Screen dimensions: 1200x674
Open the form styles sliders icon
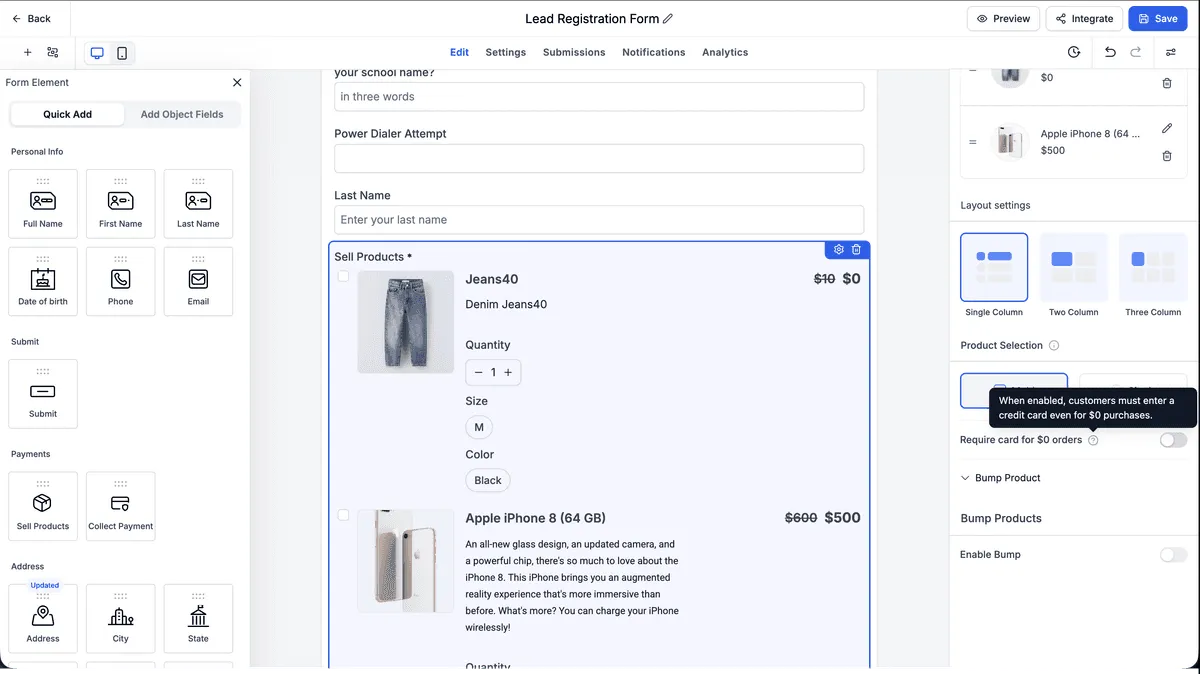[1171, 52]
